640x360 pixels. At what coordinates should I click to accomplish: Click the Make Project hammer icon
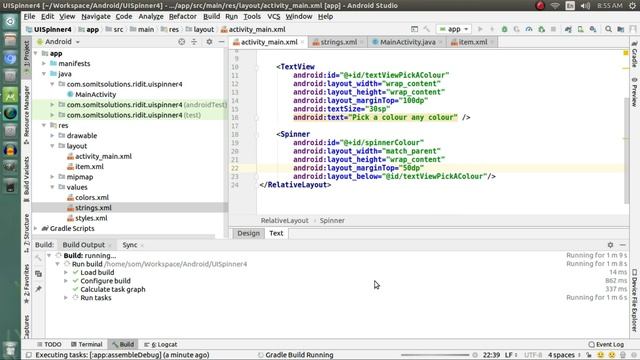[x=427, y=29]
